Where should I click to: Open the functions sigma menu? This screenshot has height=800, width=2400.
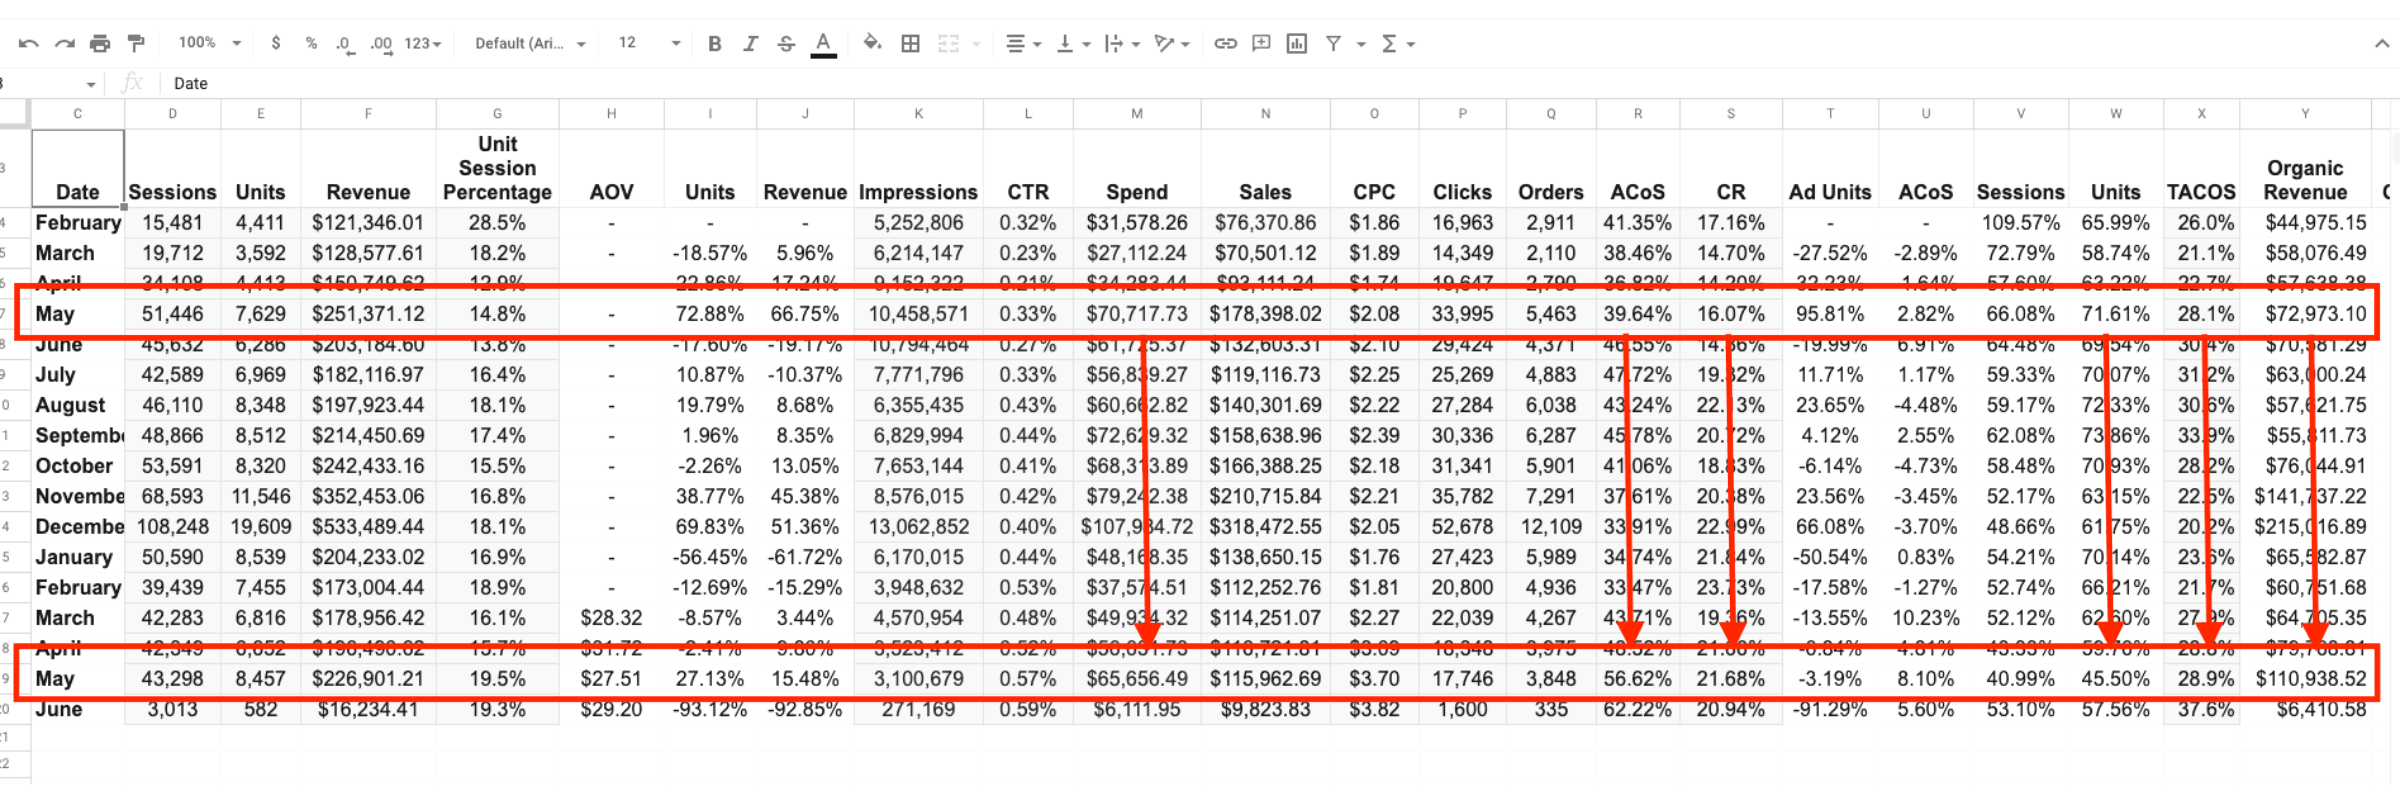coord(1397,44)
